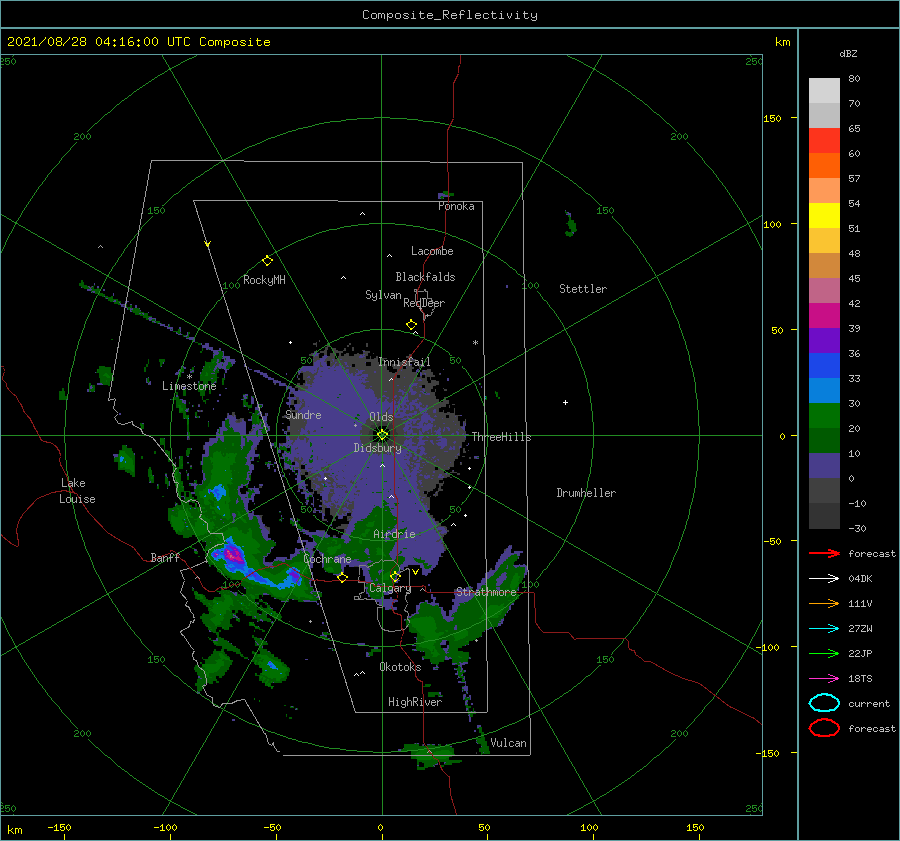Image resolution: width=900 pixels, height=841 pixels.
Task: Select the 80 dBZ light gray swatch
Action: coord(824,90)
